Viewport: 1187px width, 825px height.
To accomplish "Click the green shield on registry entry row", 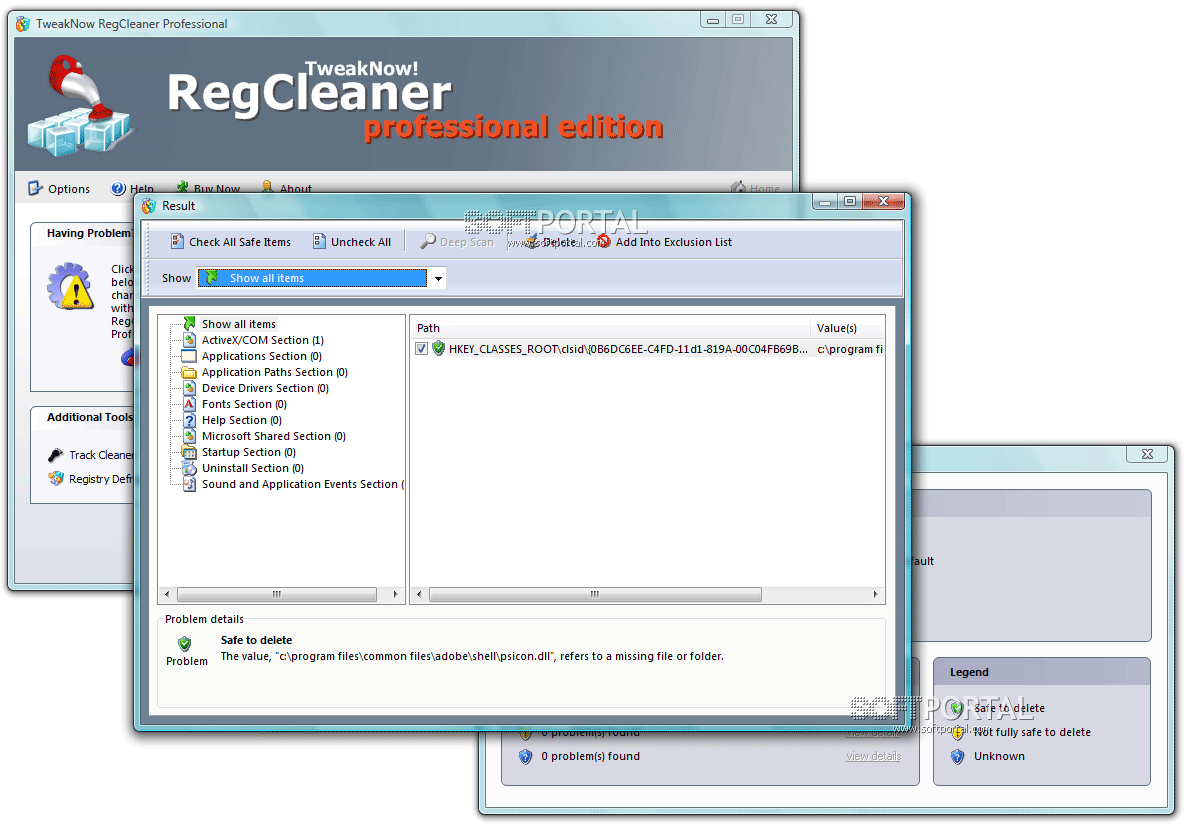I will [438, 349].
